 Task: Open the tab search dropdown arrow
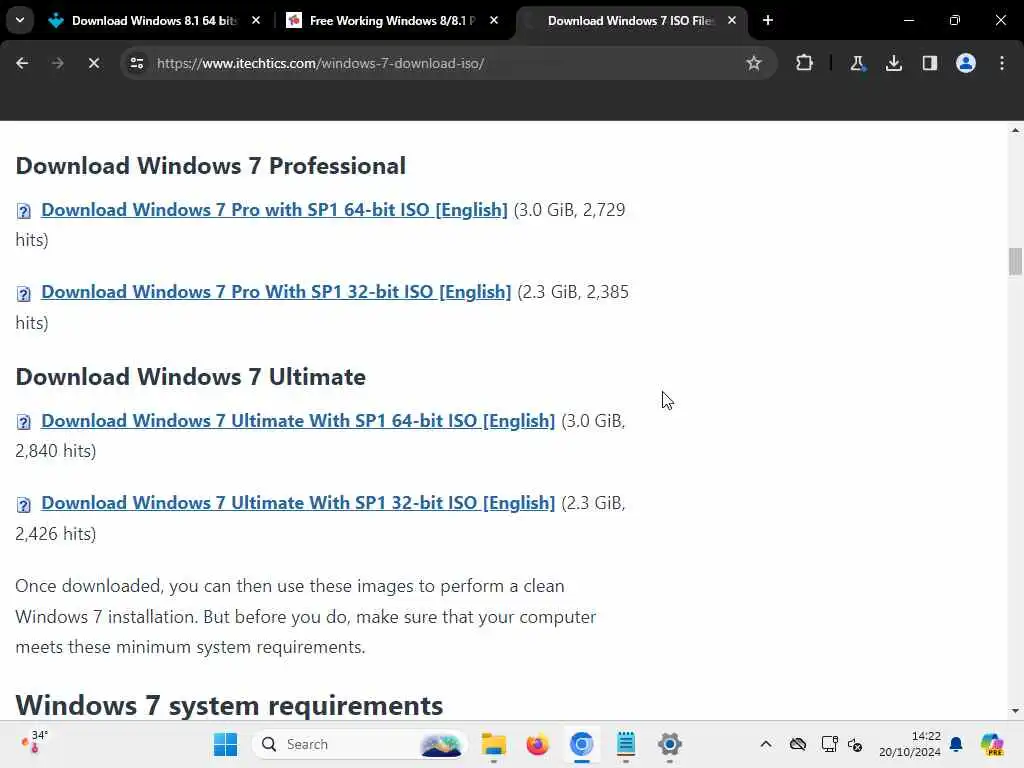coord(20,20)
